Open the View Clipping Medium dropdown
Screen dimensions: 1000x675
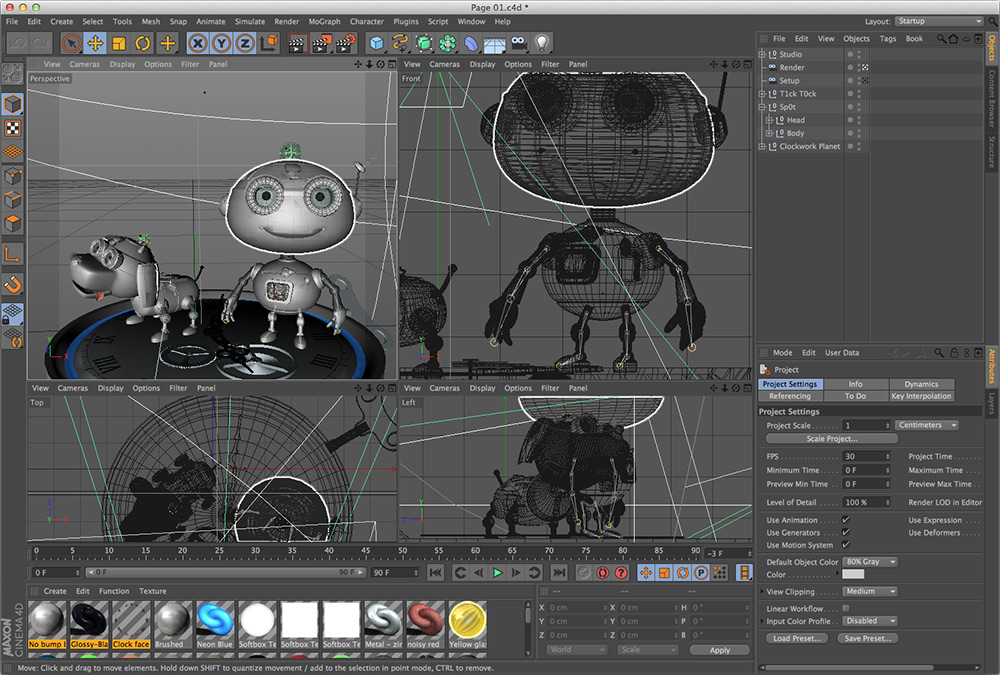tap(870, 591)
